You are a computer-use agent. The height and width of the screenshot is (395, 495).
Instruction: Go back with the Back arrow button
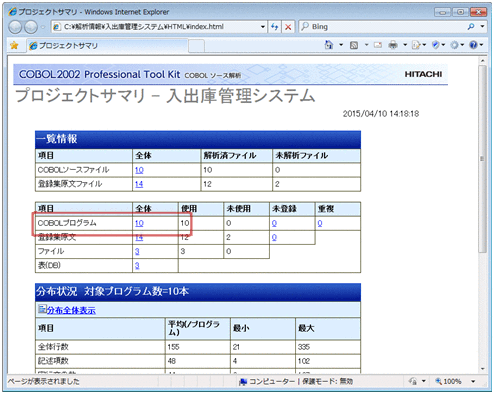coord(15,27)
